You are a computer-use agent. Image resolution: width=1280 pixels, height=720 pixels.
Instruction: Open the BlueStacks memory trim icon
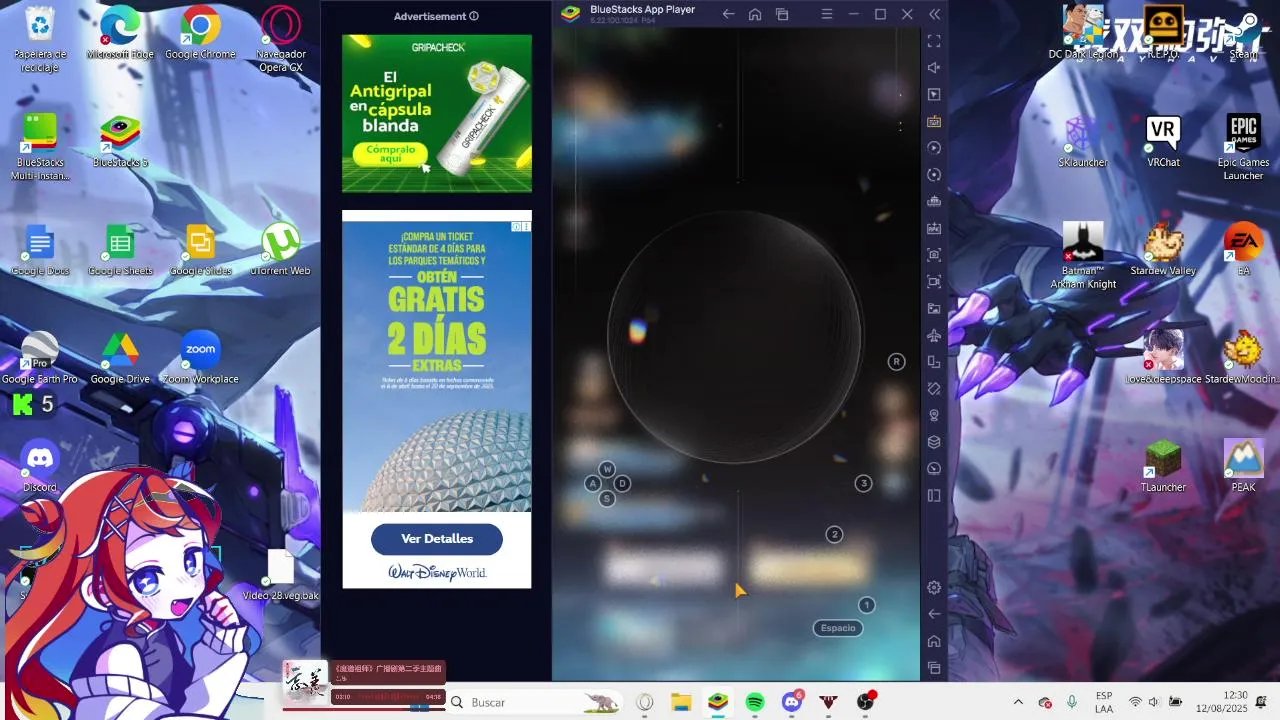(934, 201)
